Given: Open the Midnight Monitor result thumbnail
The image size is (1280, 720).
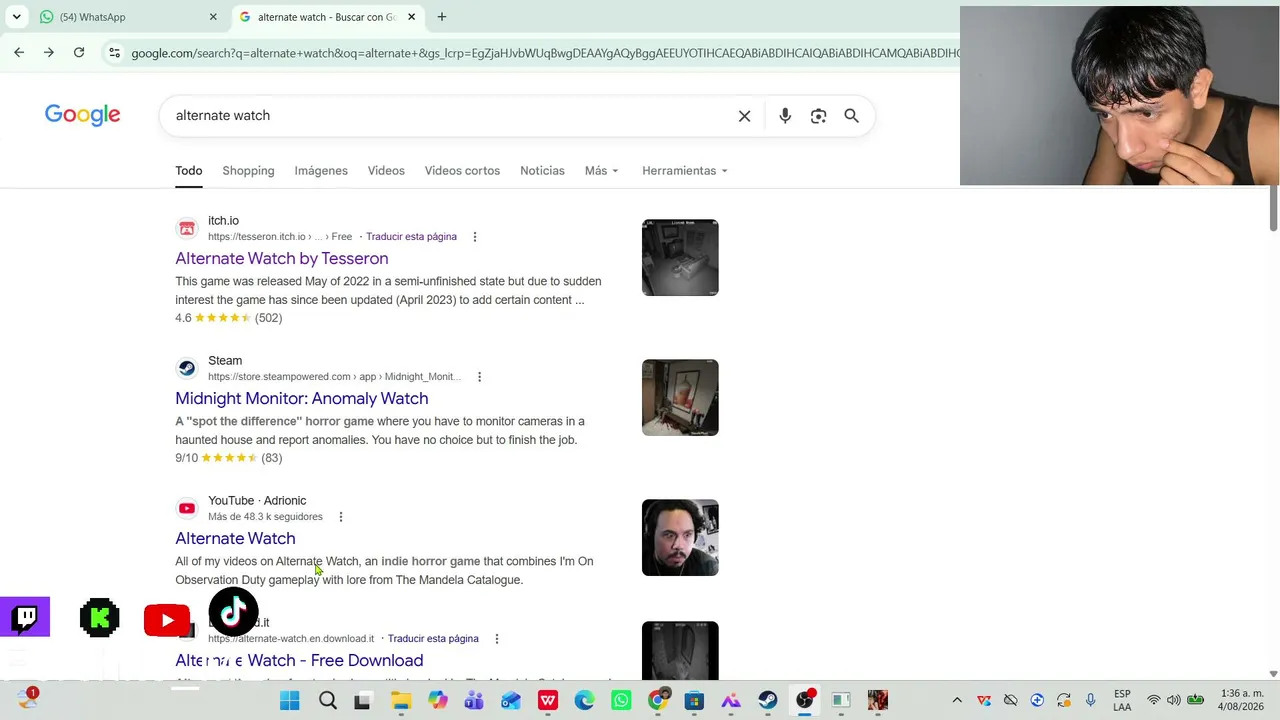Looking at the screenshot, I should [680, 398].
